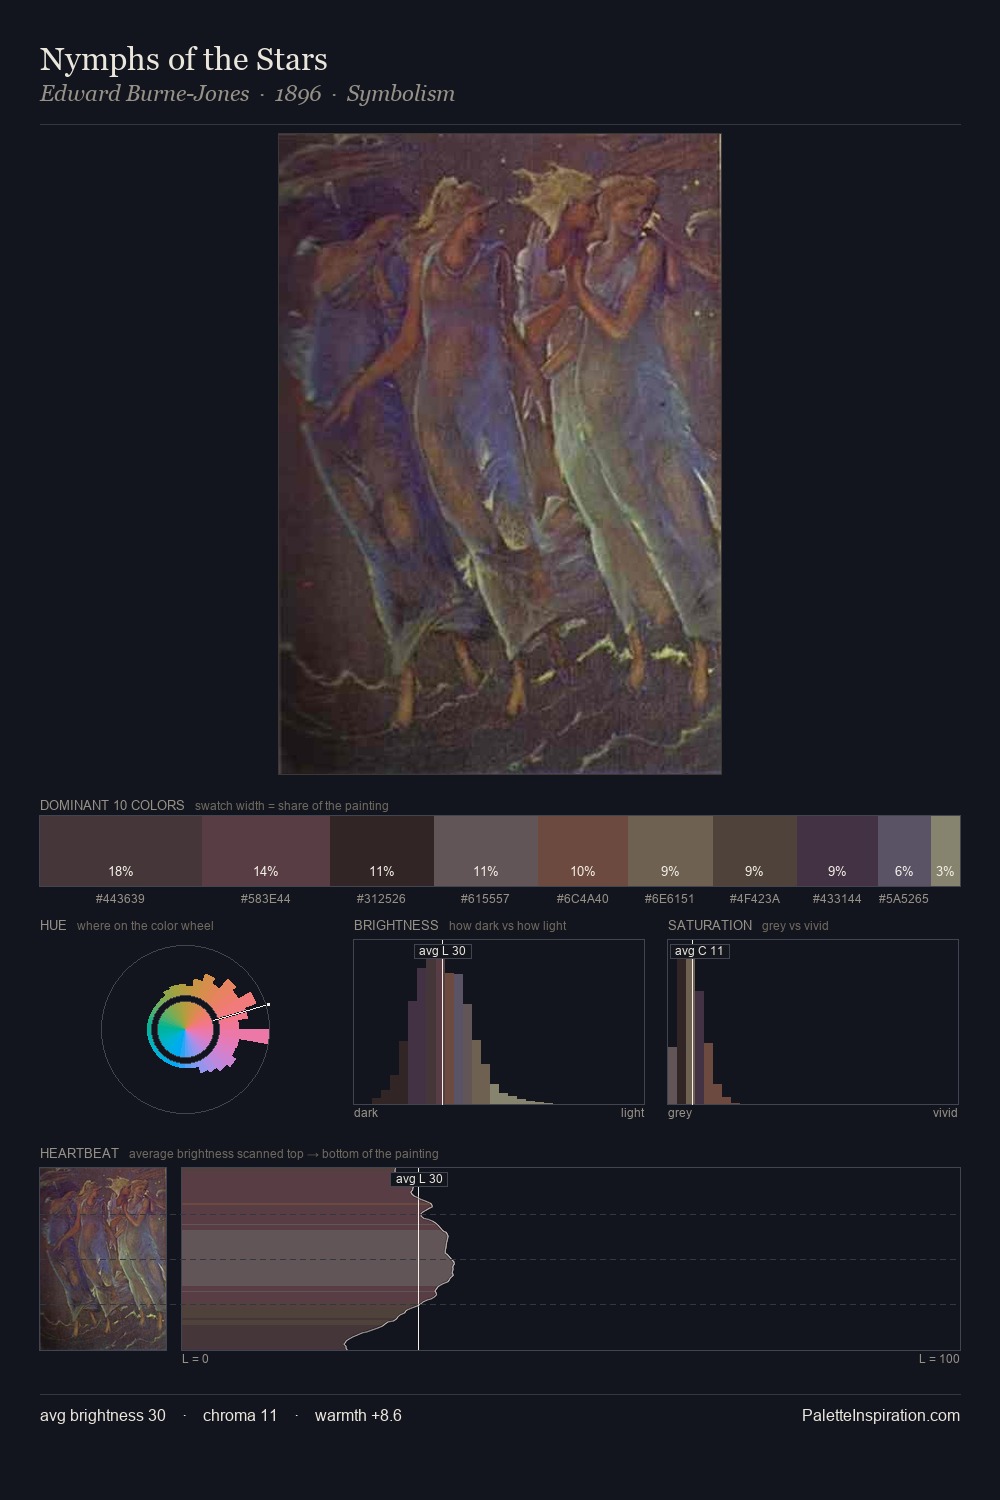Screen dimensions: 1000x1500
Task: Click the BRIGHTNESS section heading
Action: coord(396,925)
